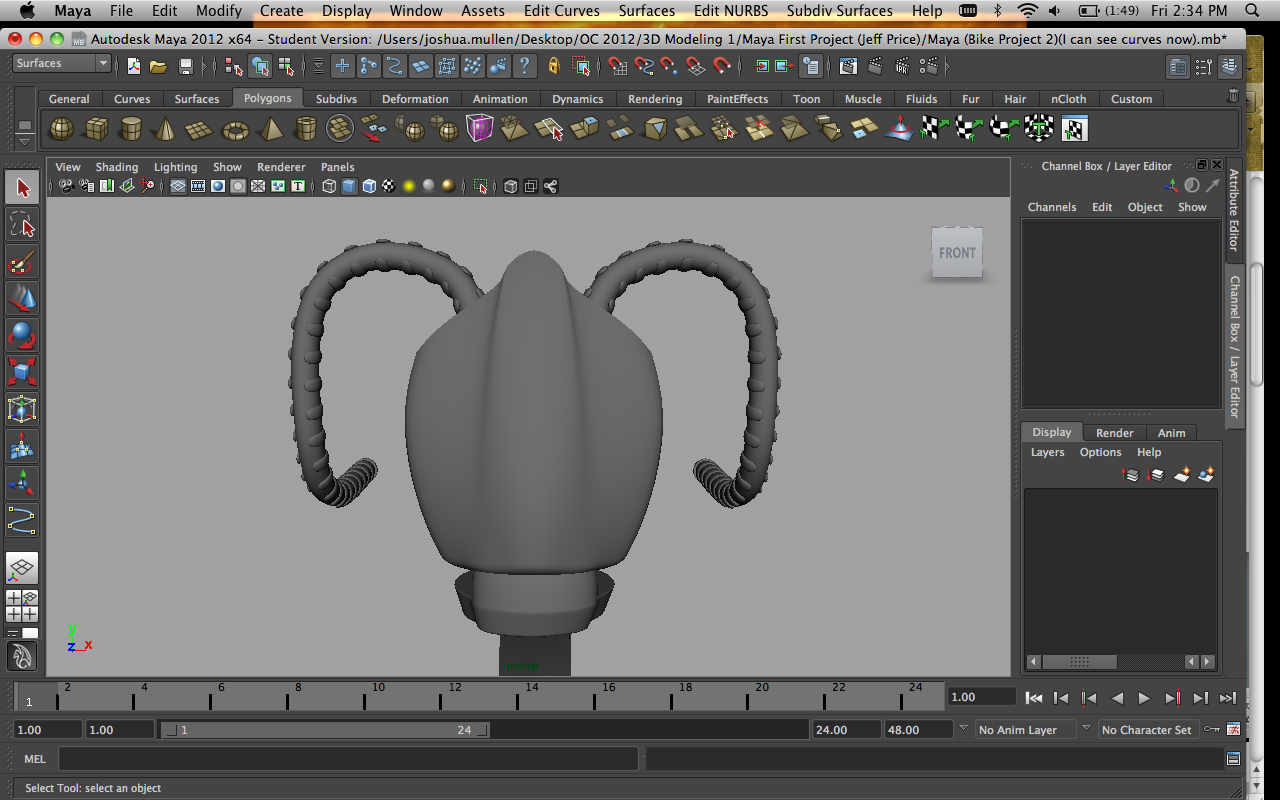Viewport: 1280px width, 800px height.
Task: Toggle the isolate select view mode
Action: click(482, 186)
